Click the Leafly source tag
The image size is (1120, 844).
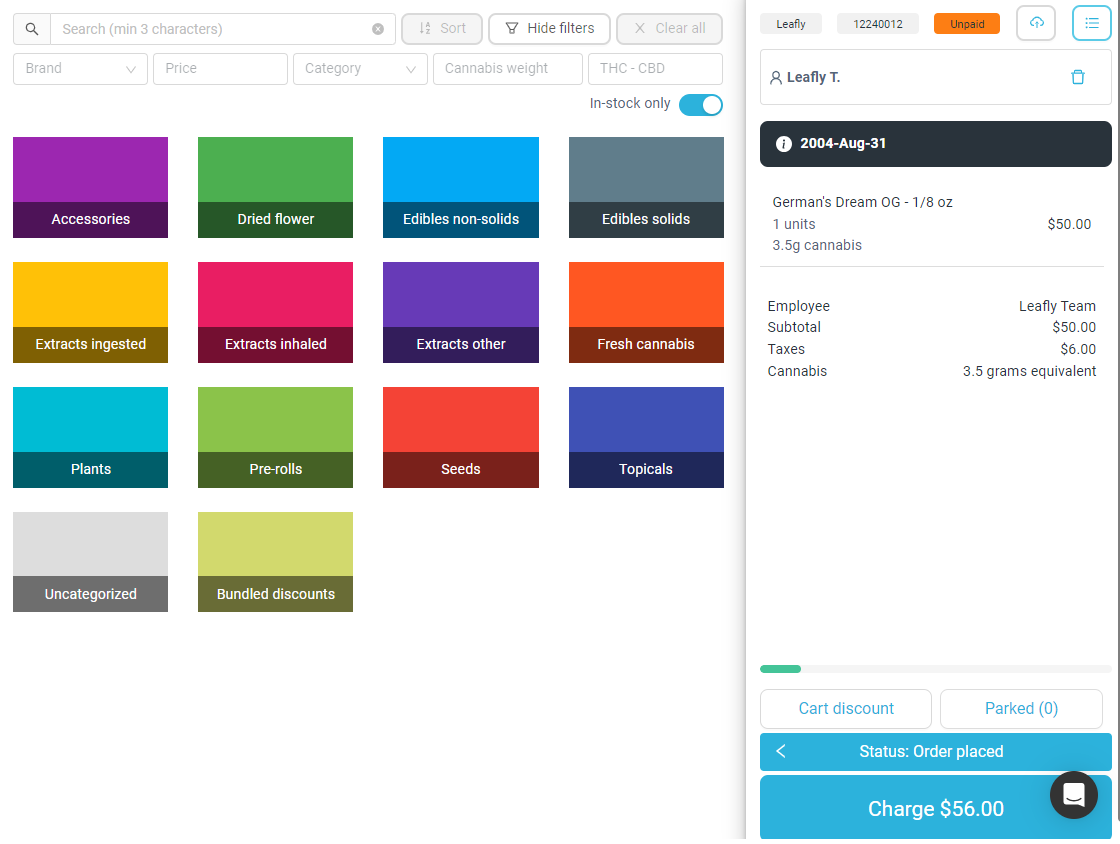click(x=791, y=24)
